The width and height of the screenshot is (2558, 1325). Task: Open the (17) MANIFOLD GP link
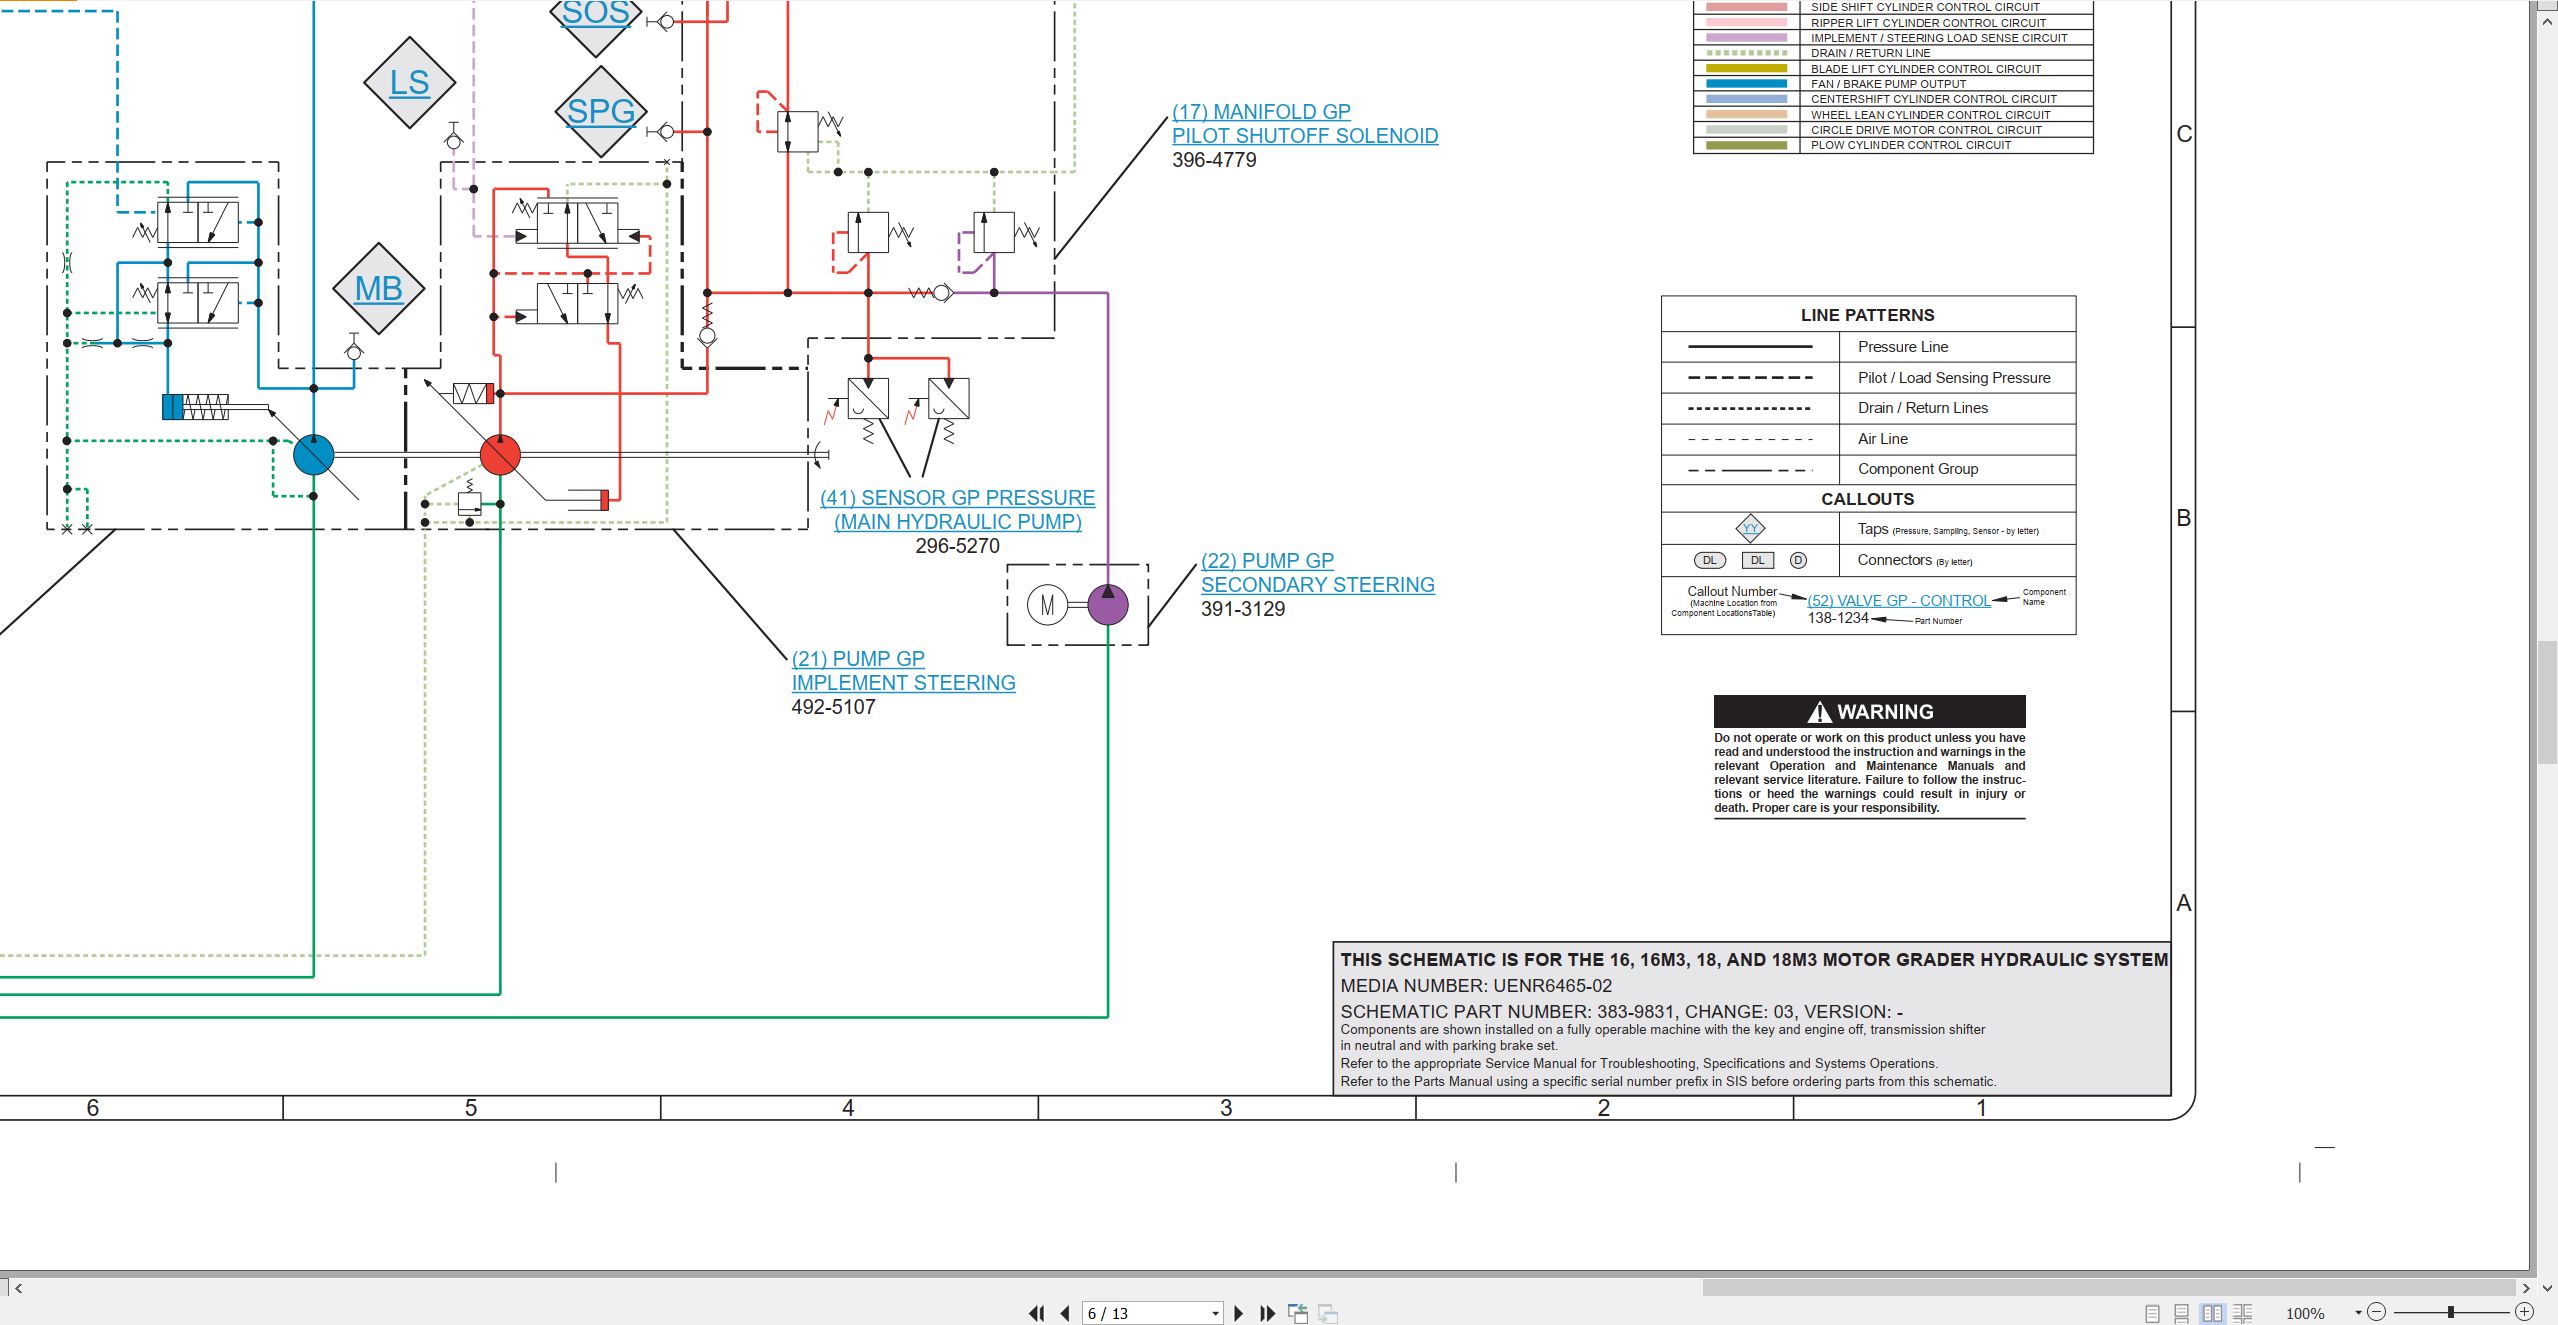tap(1261, 112)
